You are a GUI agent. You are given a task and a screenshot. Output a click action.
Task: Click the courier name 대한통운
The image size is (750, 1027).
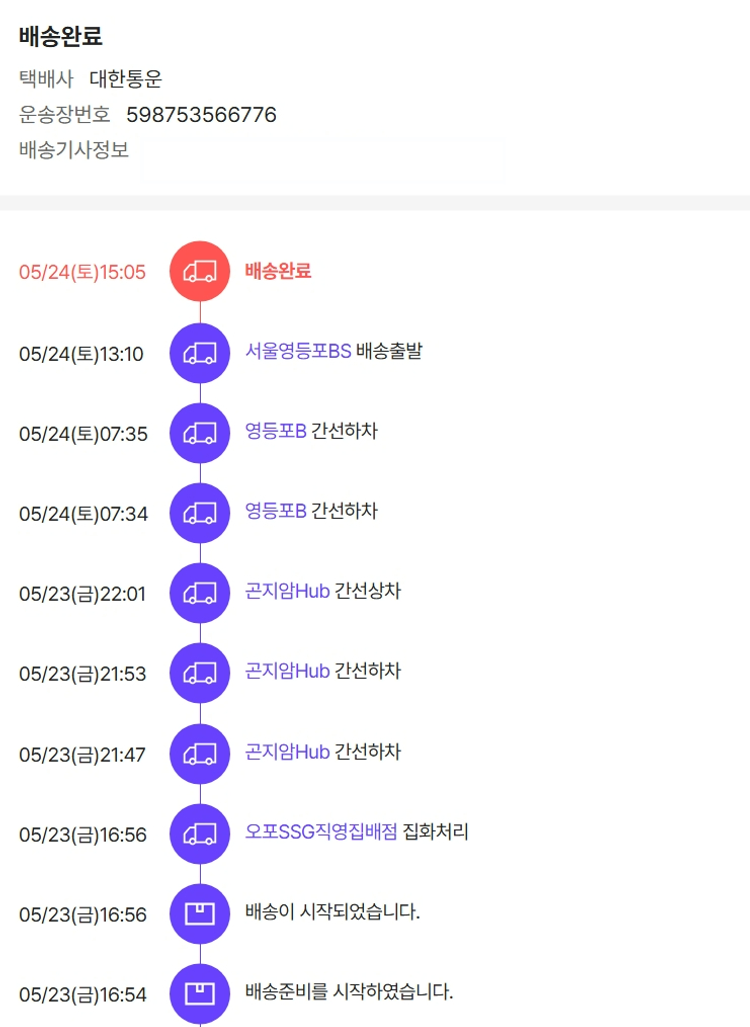click(x=125, y=79)
